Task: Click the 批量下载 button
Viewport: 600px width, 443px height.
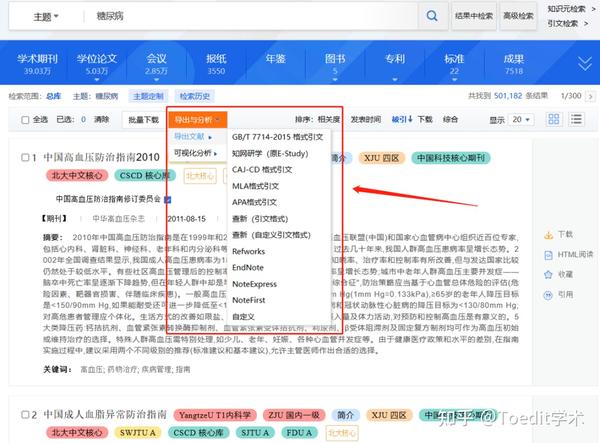Action: 142,119
